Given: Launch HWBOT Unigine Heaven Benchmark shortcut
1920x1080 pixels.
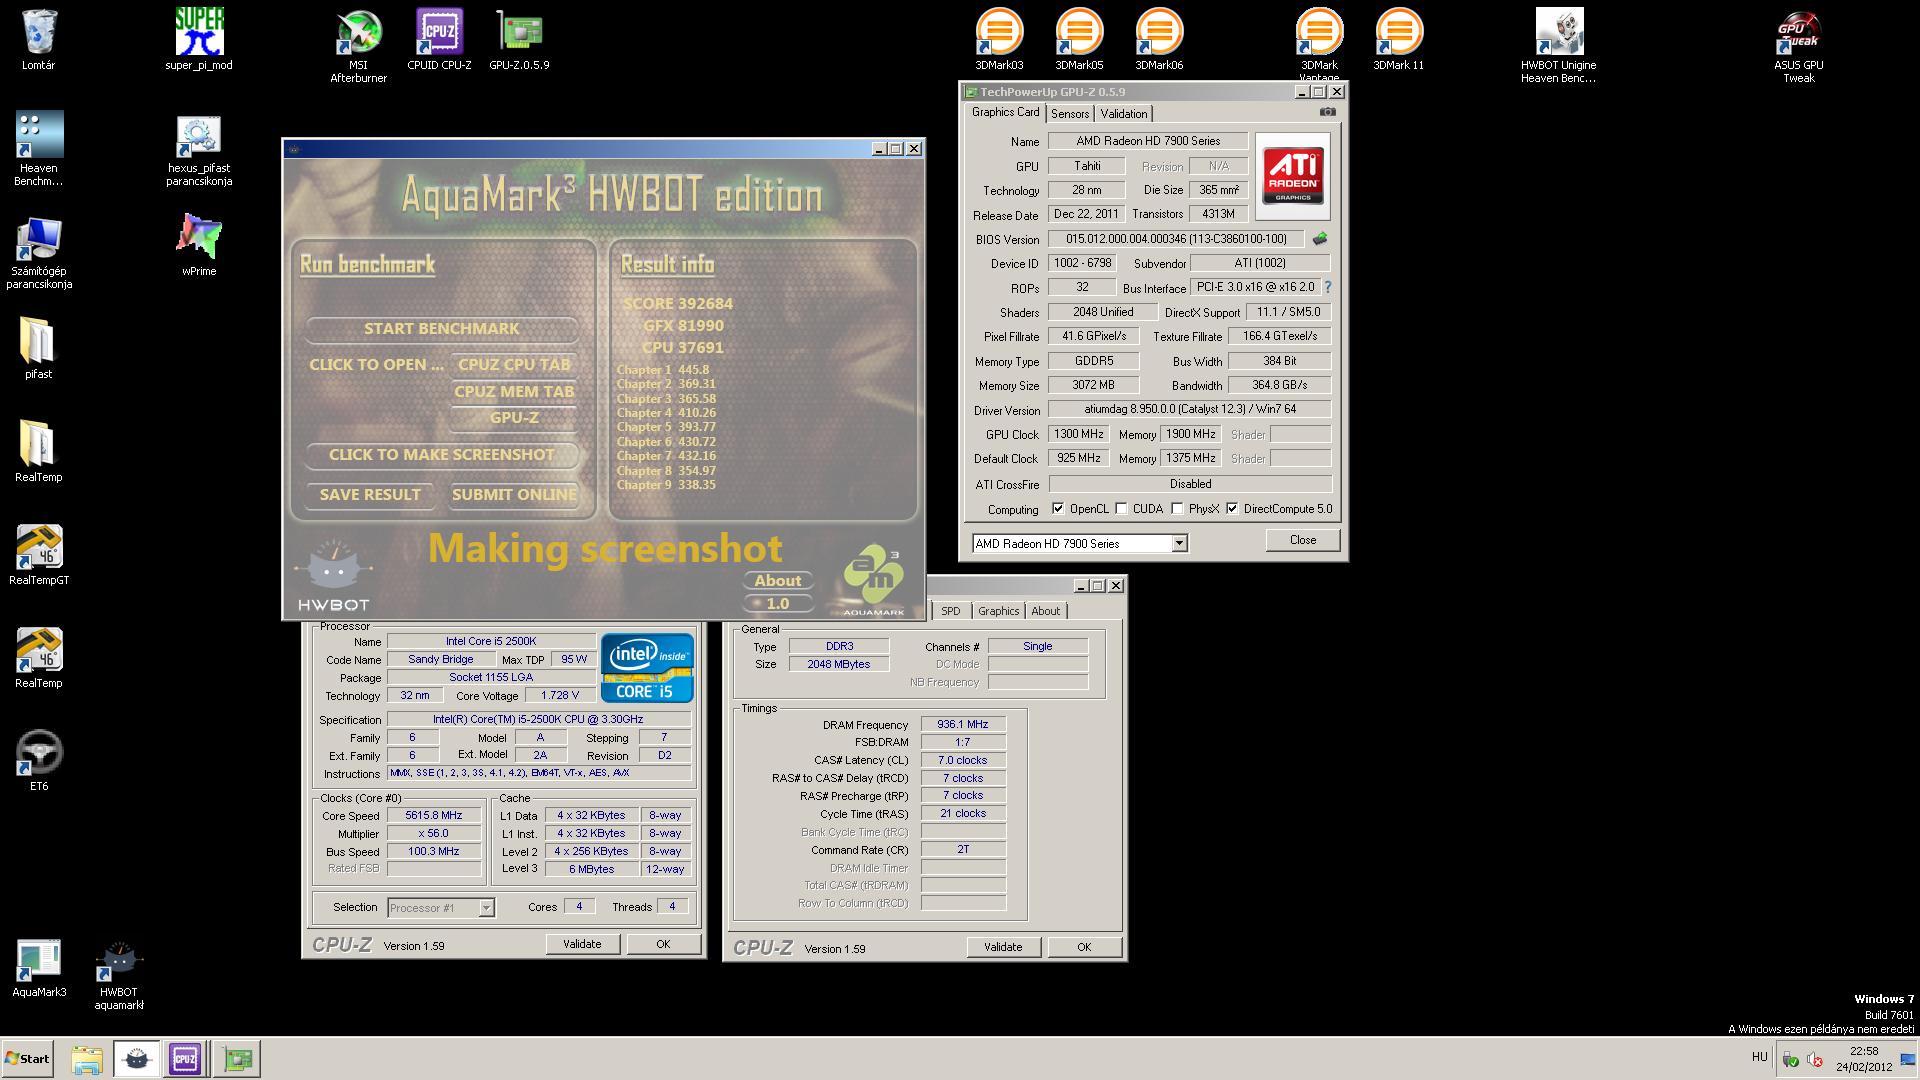Looking at the screenshot, I should pos(1558,46).
